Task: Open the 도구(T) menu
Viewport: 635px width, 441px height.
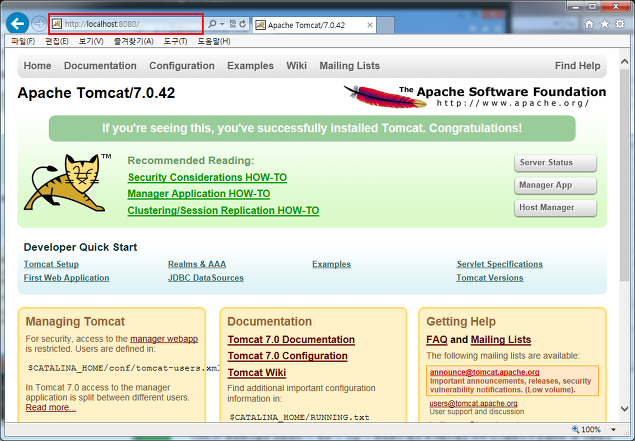Action: tap(175, 41)
